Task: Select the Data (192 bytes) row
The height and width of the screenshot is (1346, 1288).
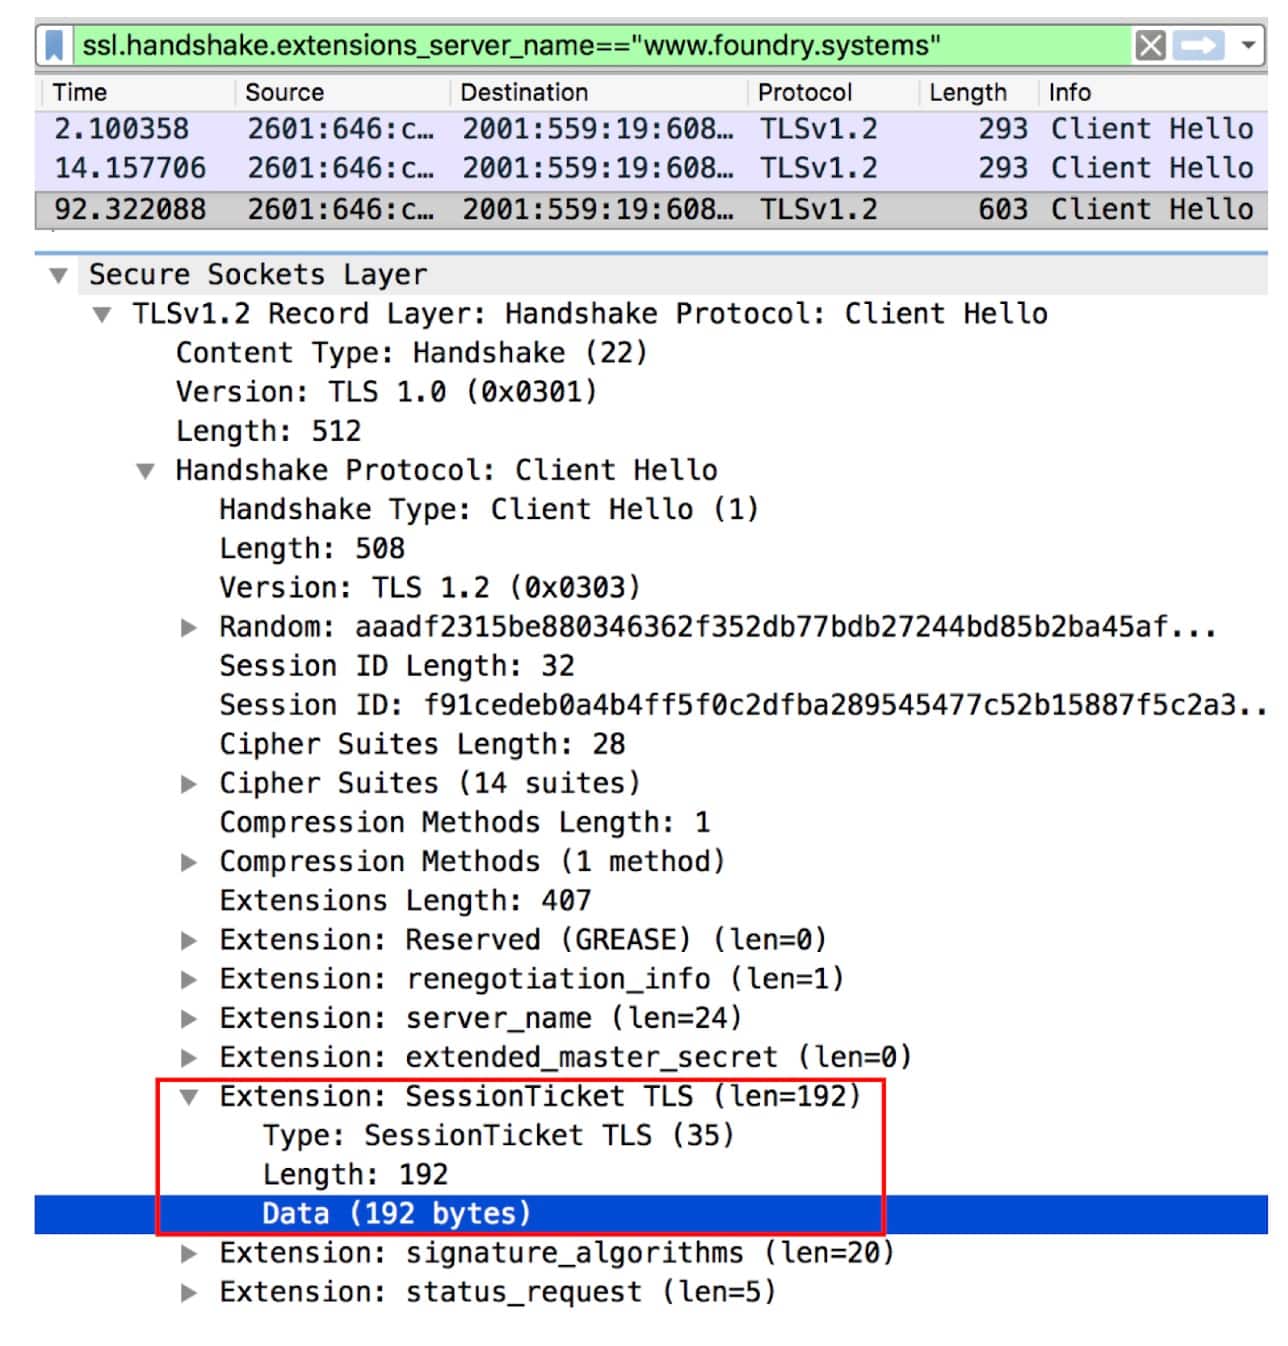Action: (396, 1214)
